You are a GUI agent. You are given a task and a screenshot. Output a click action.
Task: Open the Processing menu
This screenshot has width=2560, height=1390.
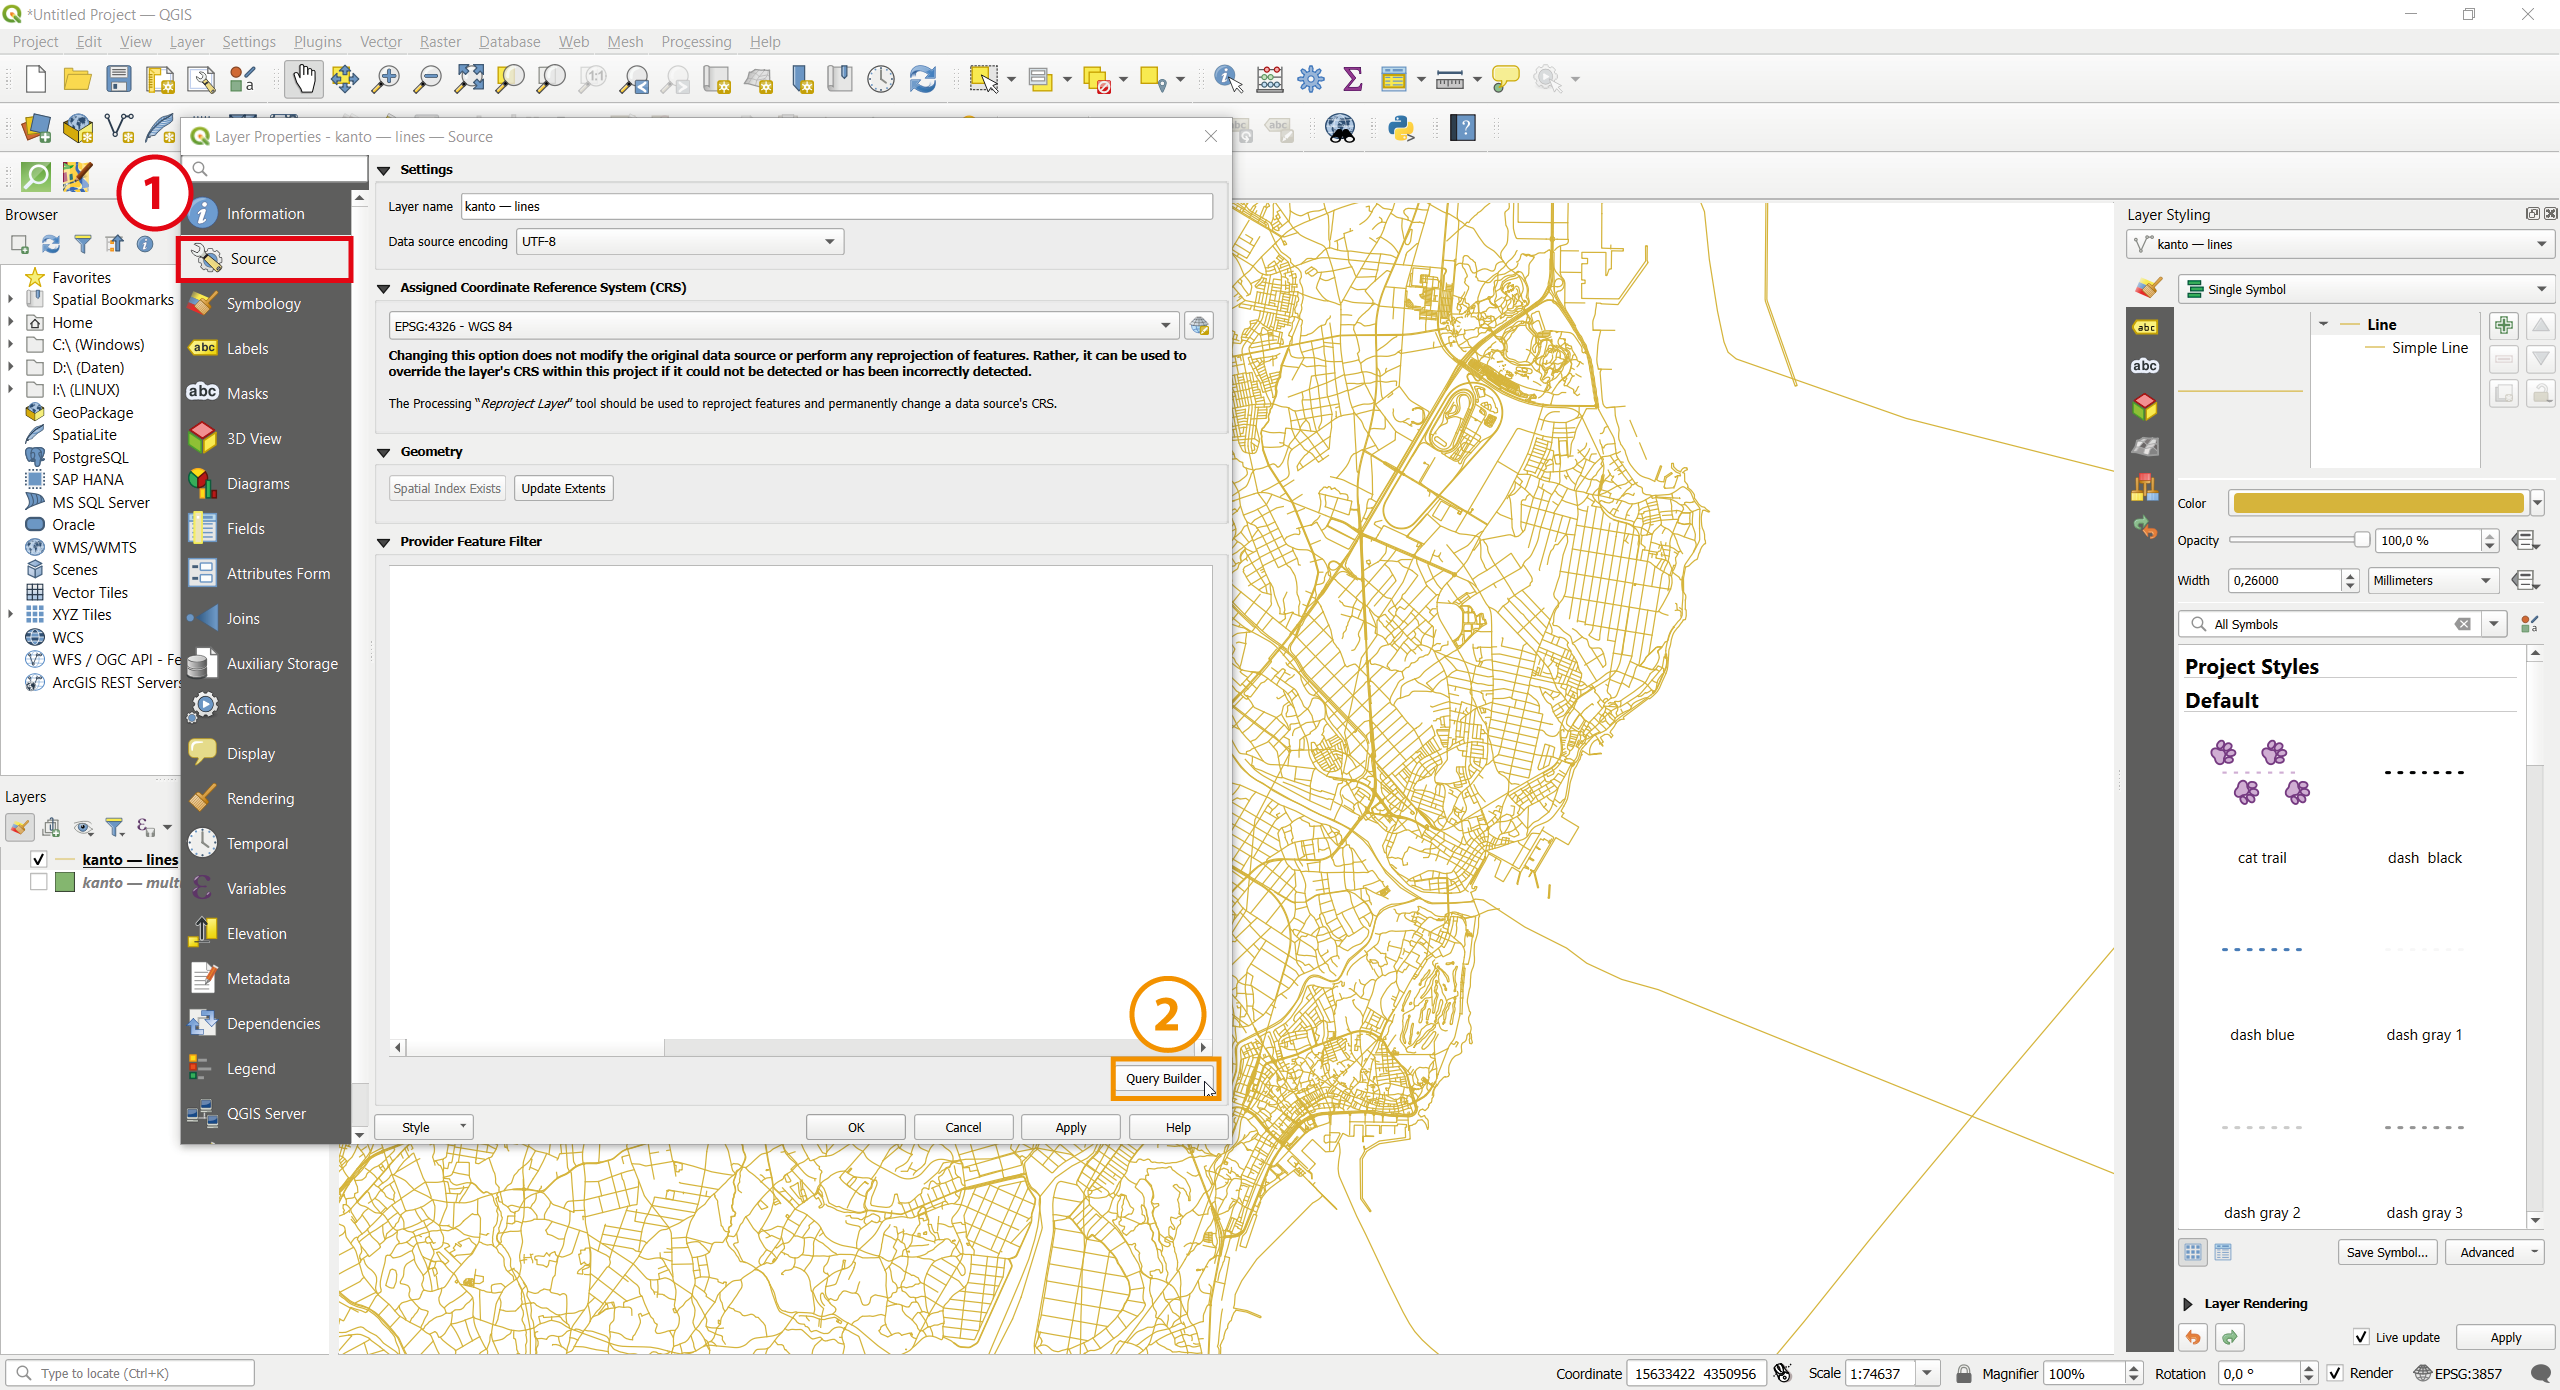[x=695, y=41]
